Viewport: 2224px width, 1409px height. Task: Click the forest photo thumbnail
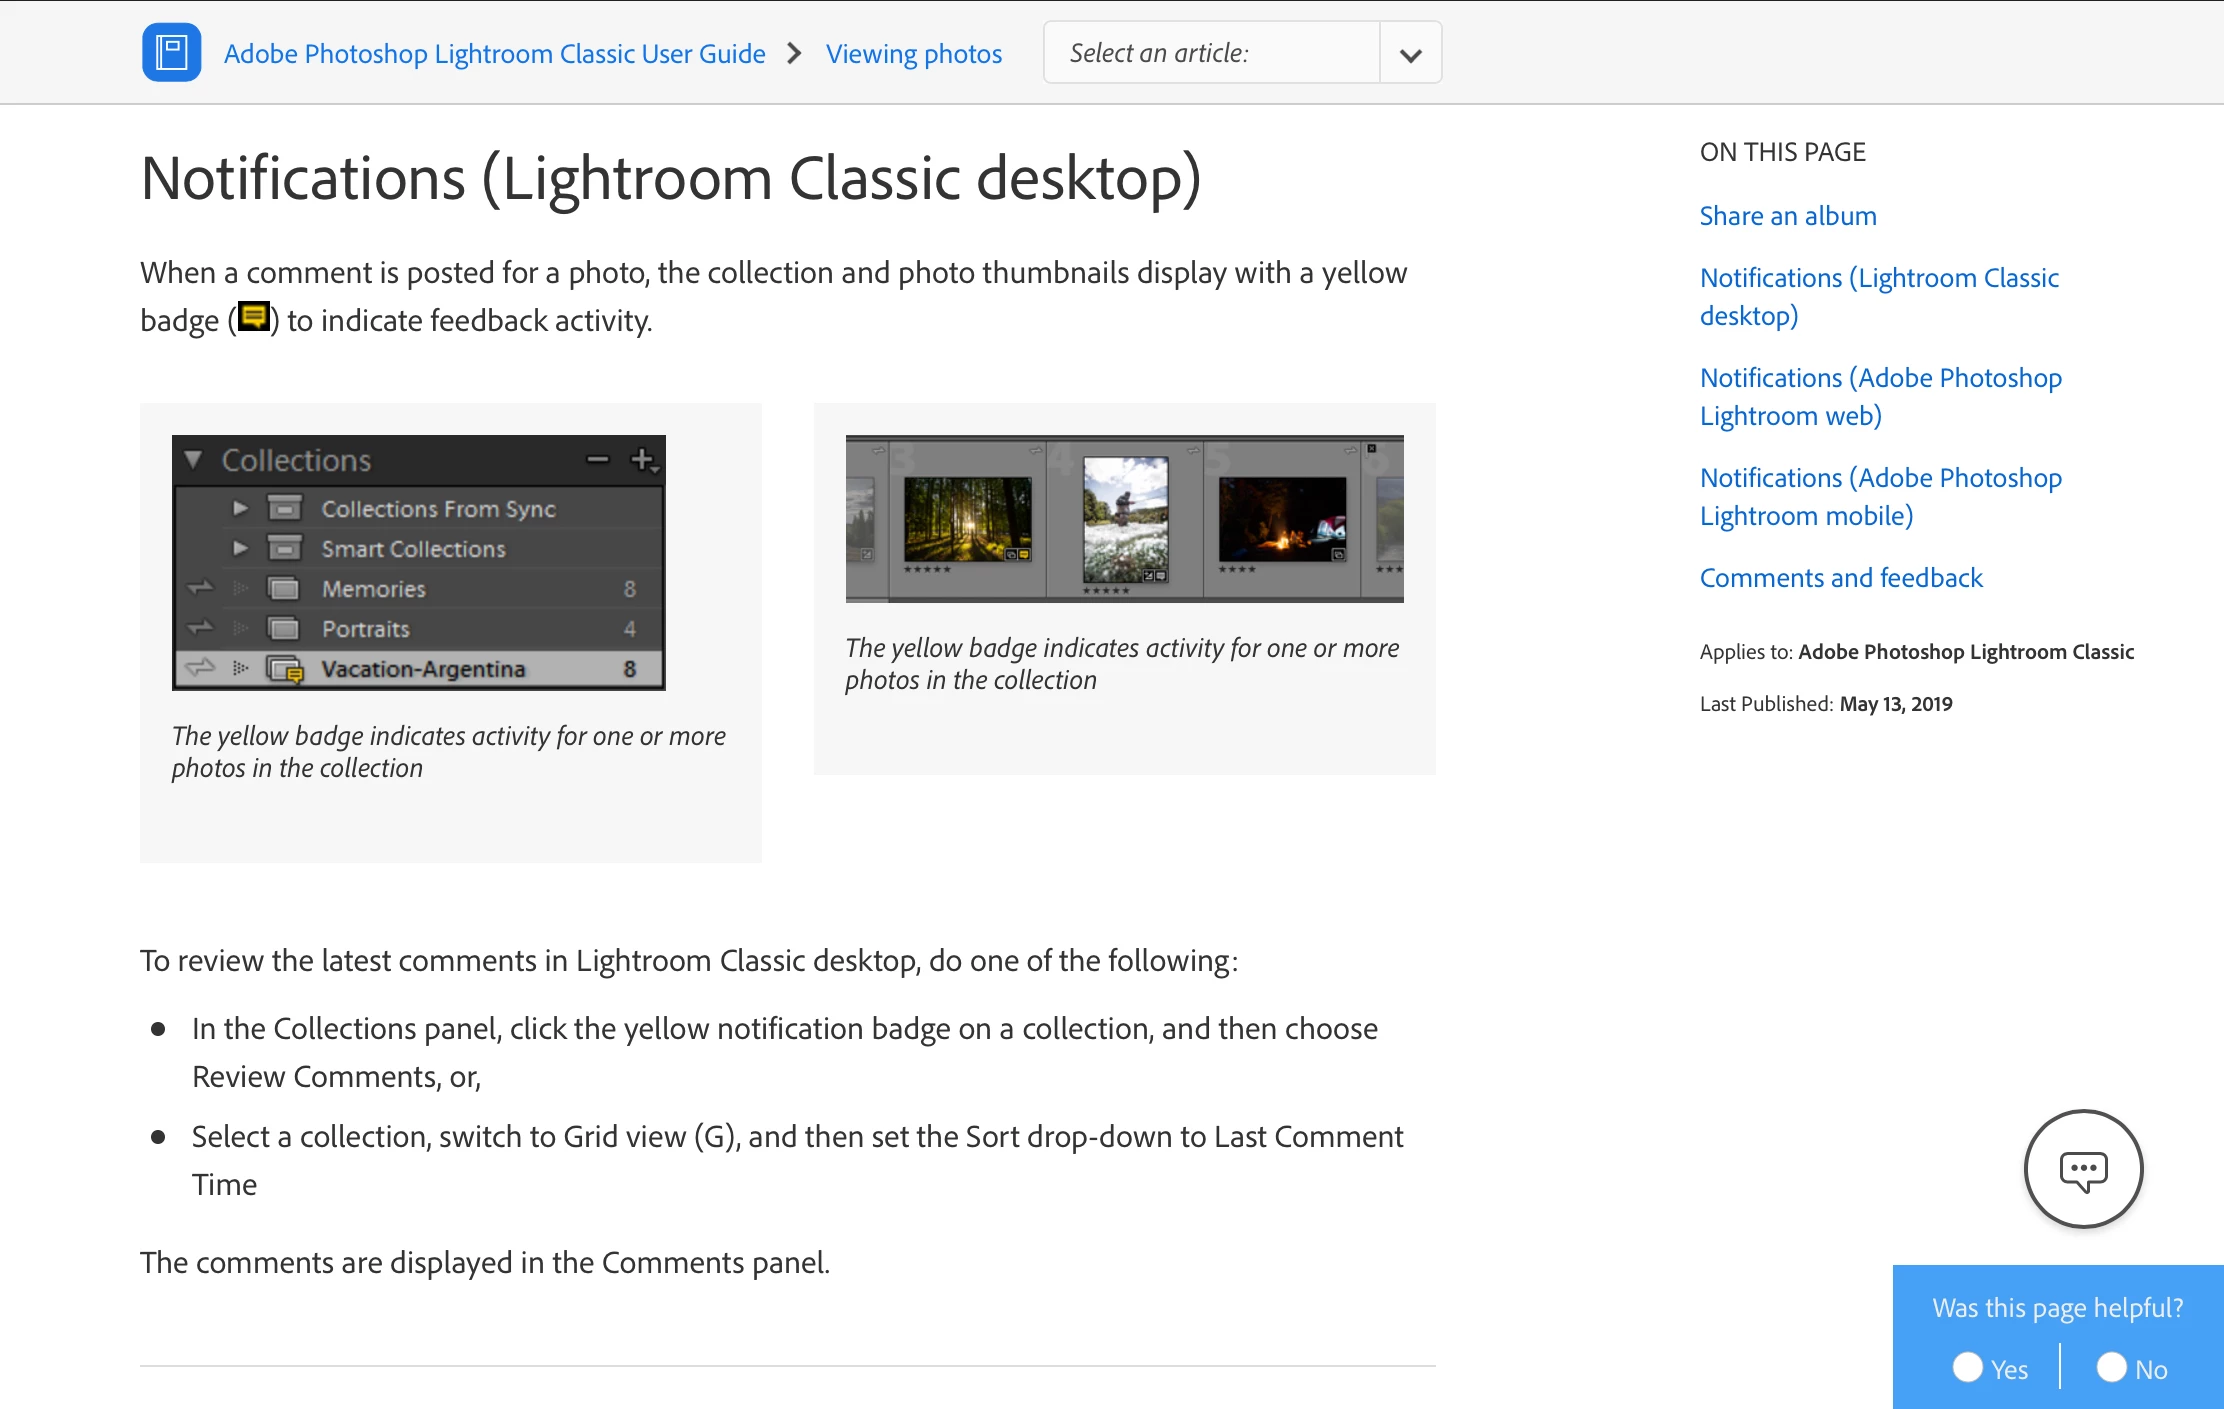coord(966,518)
